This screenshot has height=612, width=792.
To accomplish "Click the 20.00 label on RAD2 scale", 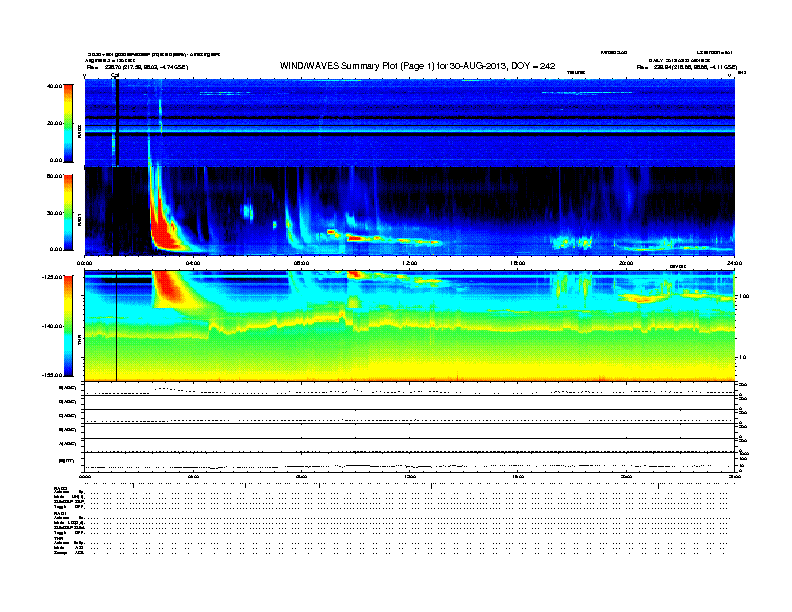I will [55, 123].
